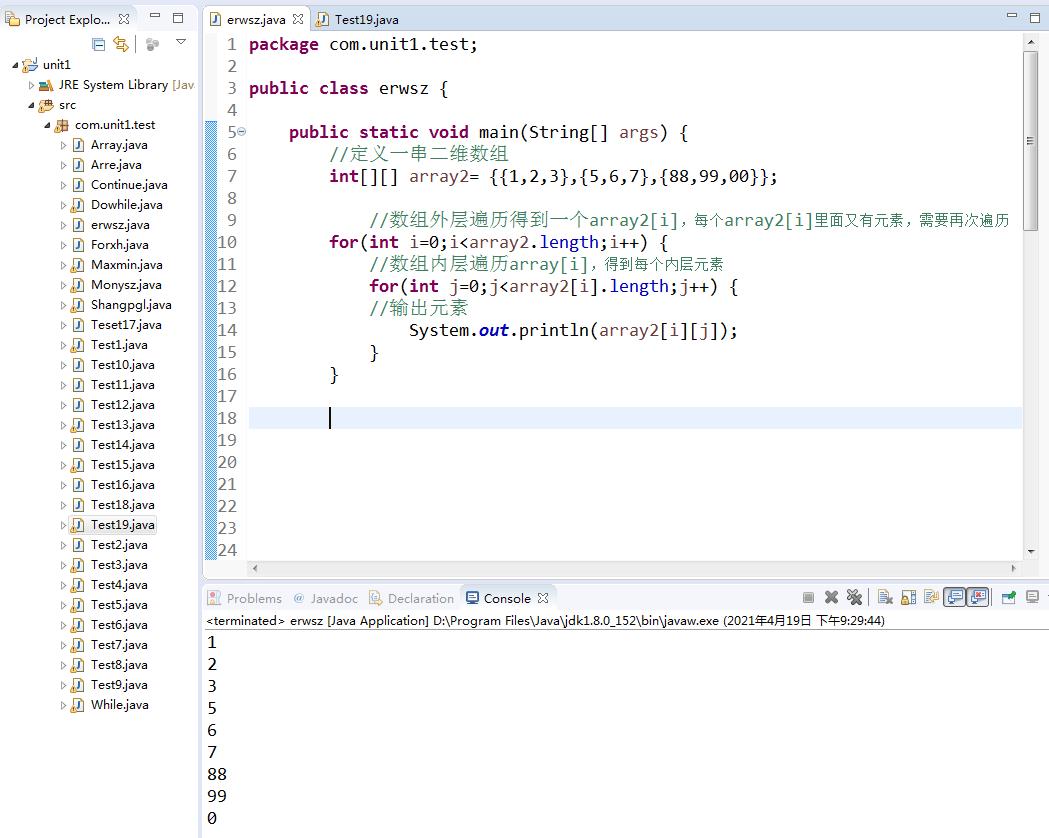Expand the Array.java file node
The height and width of the screenshot is (838, 1049).
pos(63,145)
